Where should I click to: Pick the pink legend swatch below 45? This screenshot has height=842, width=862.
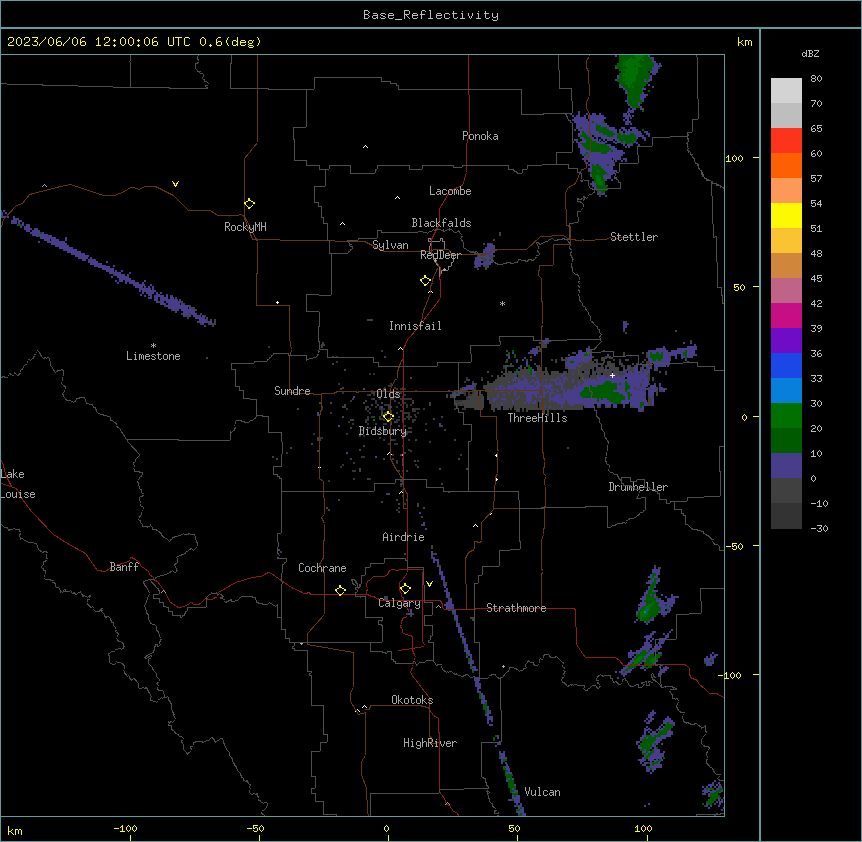[786, 291]
